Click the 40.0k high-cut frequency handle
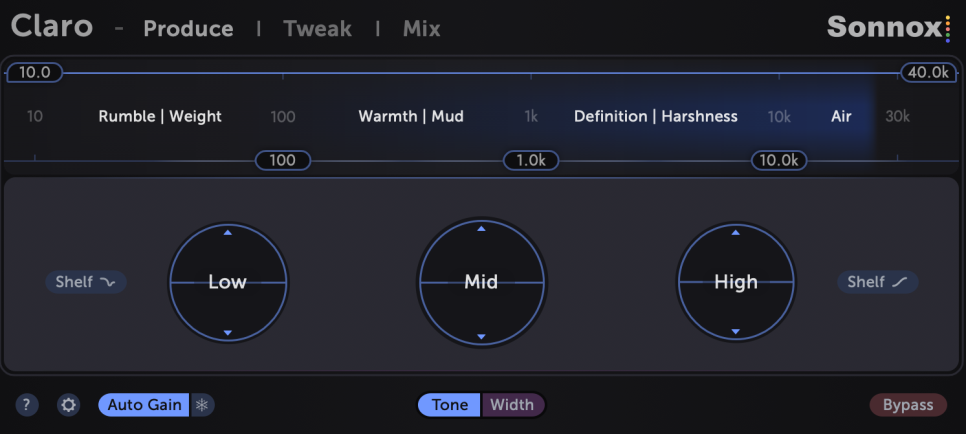Image resolution: width=966 pixels, height=434 pixels. (x=928, y=72)
